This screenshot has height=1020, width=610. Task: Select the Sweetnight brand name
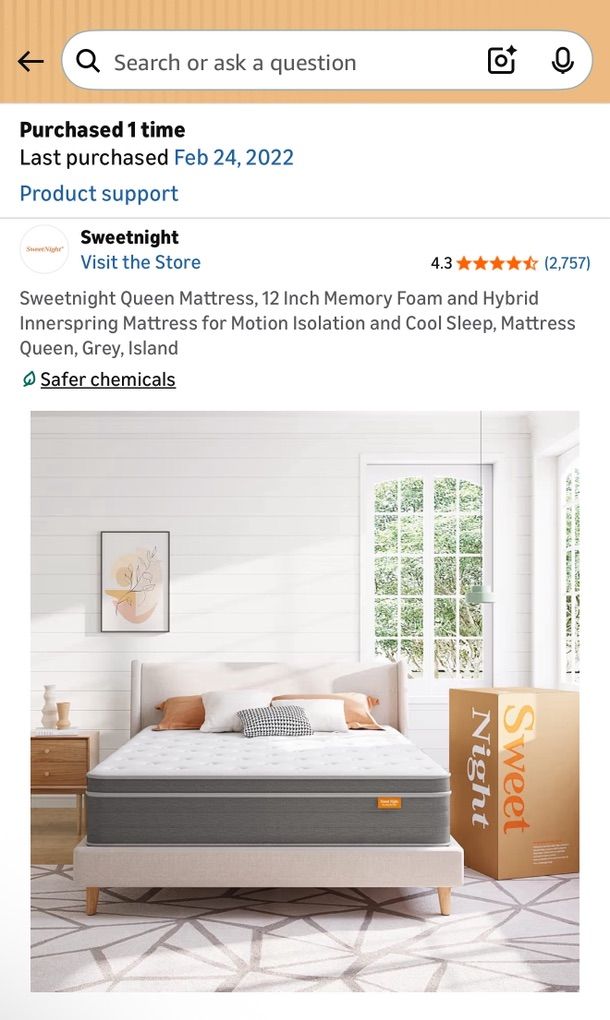click(129, 237)
